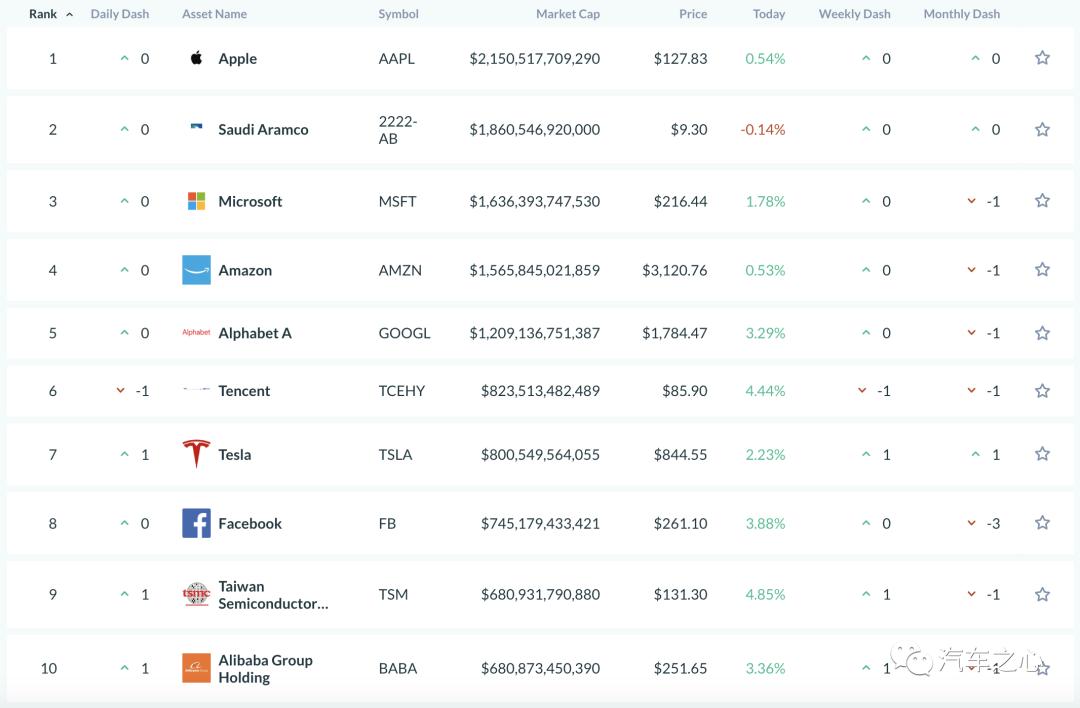The image size is (1080, 708).
Task: Click the Tesla logo icon
Action: click(x=196, y=454)
